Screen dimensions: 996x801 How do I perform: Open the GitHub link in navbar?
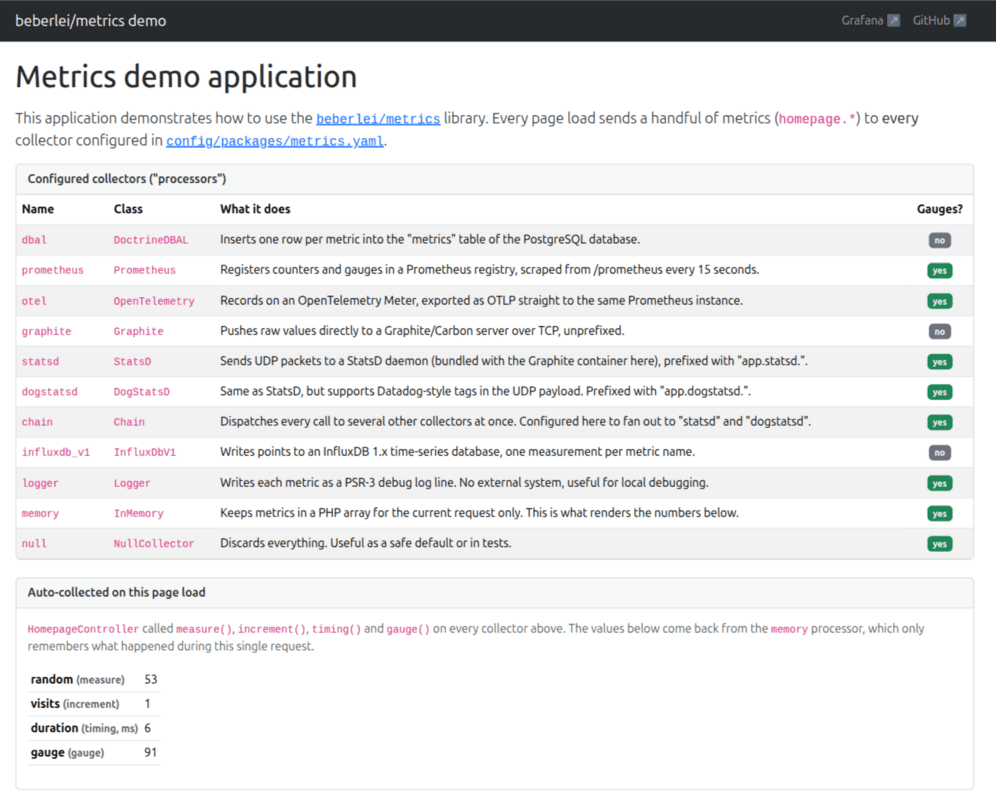tap(939, 20)
